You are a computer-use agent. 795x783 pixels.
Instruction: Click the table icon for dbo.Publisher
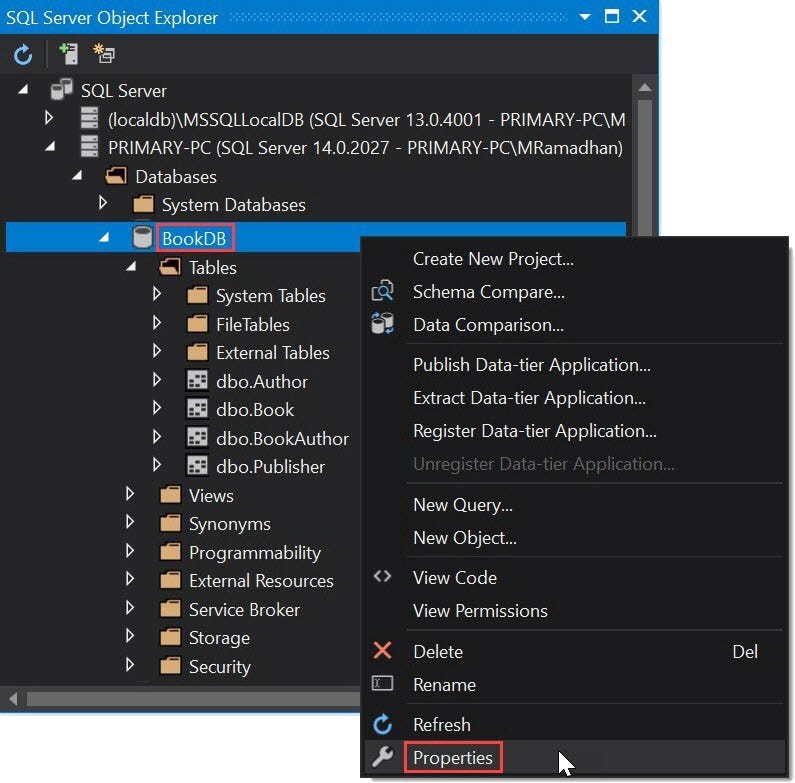coord(197,466)
